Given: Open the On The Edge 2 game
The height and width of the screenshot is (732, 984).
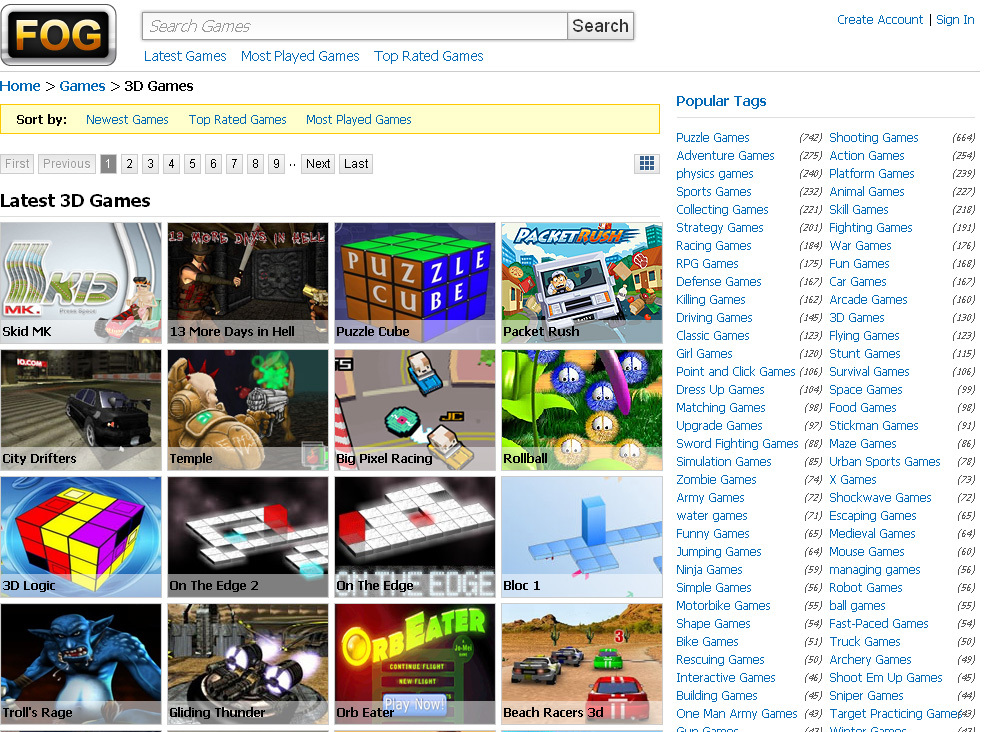Looking at the screenshot, I should (x=248, y=537).
